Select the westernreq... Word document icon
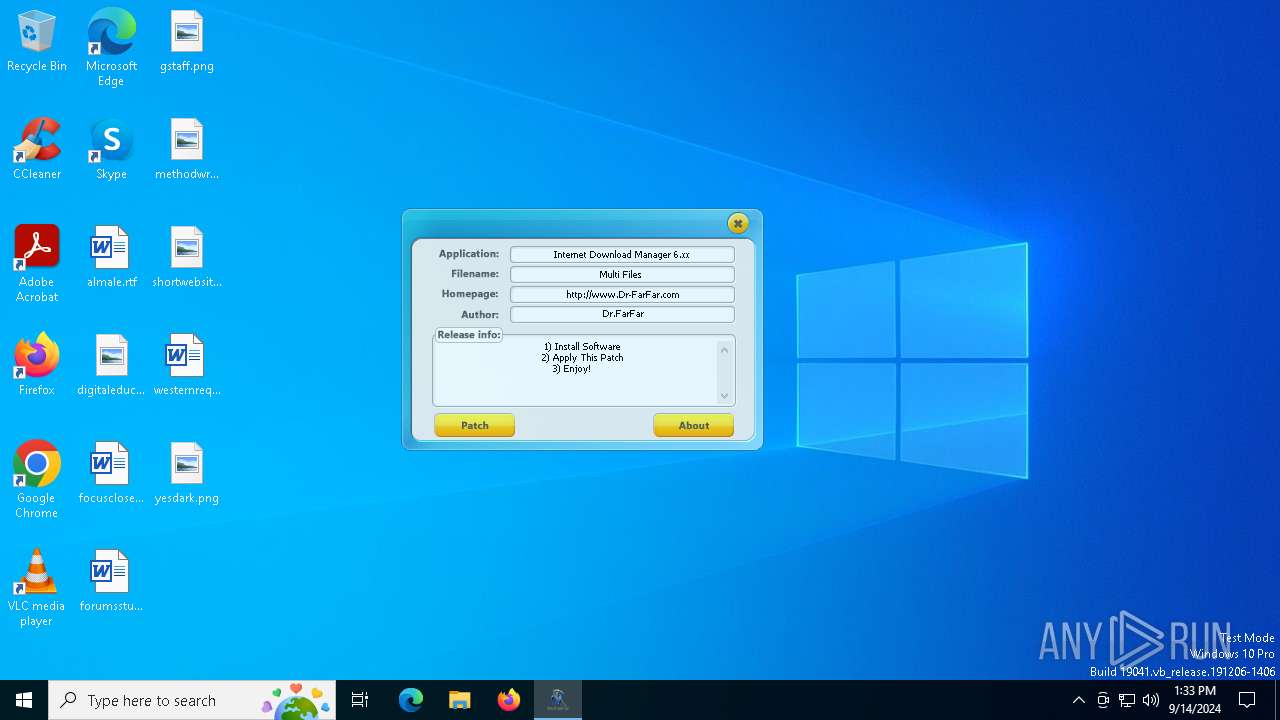This screenshot has height=720, width=1280. [187, 366]
